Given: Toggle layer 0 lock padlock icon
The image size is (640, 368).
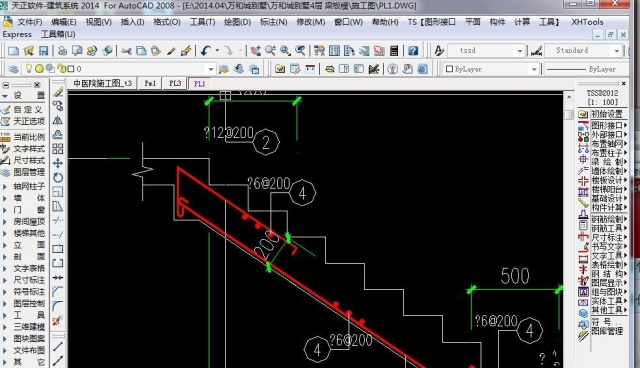Looking at the screenshot, I should pyautogui.click(x=62, y=69).
